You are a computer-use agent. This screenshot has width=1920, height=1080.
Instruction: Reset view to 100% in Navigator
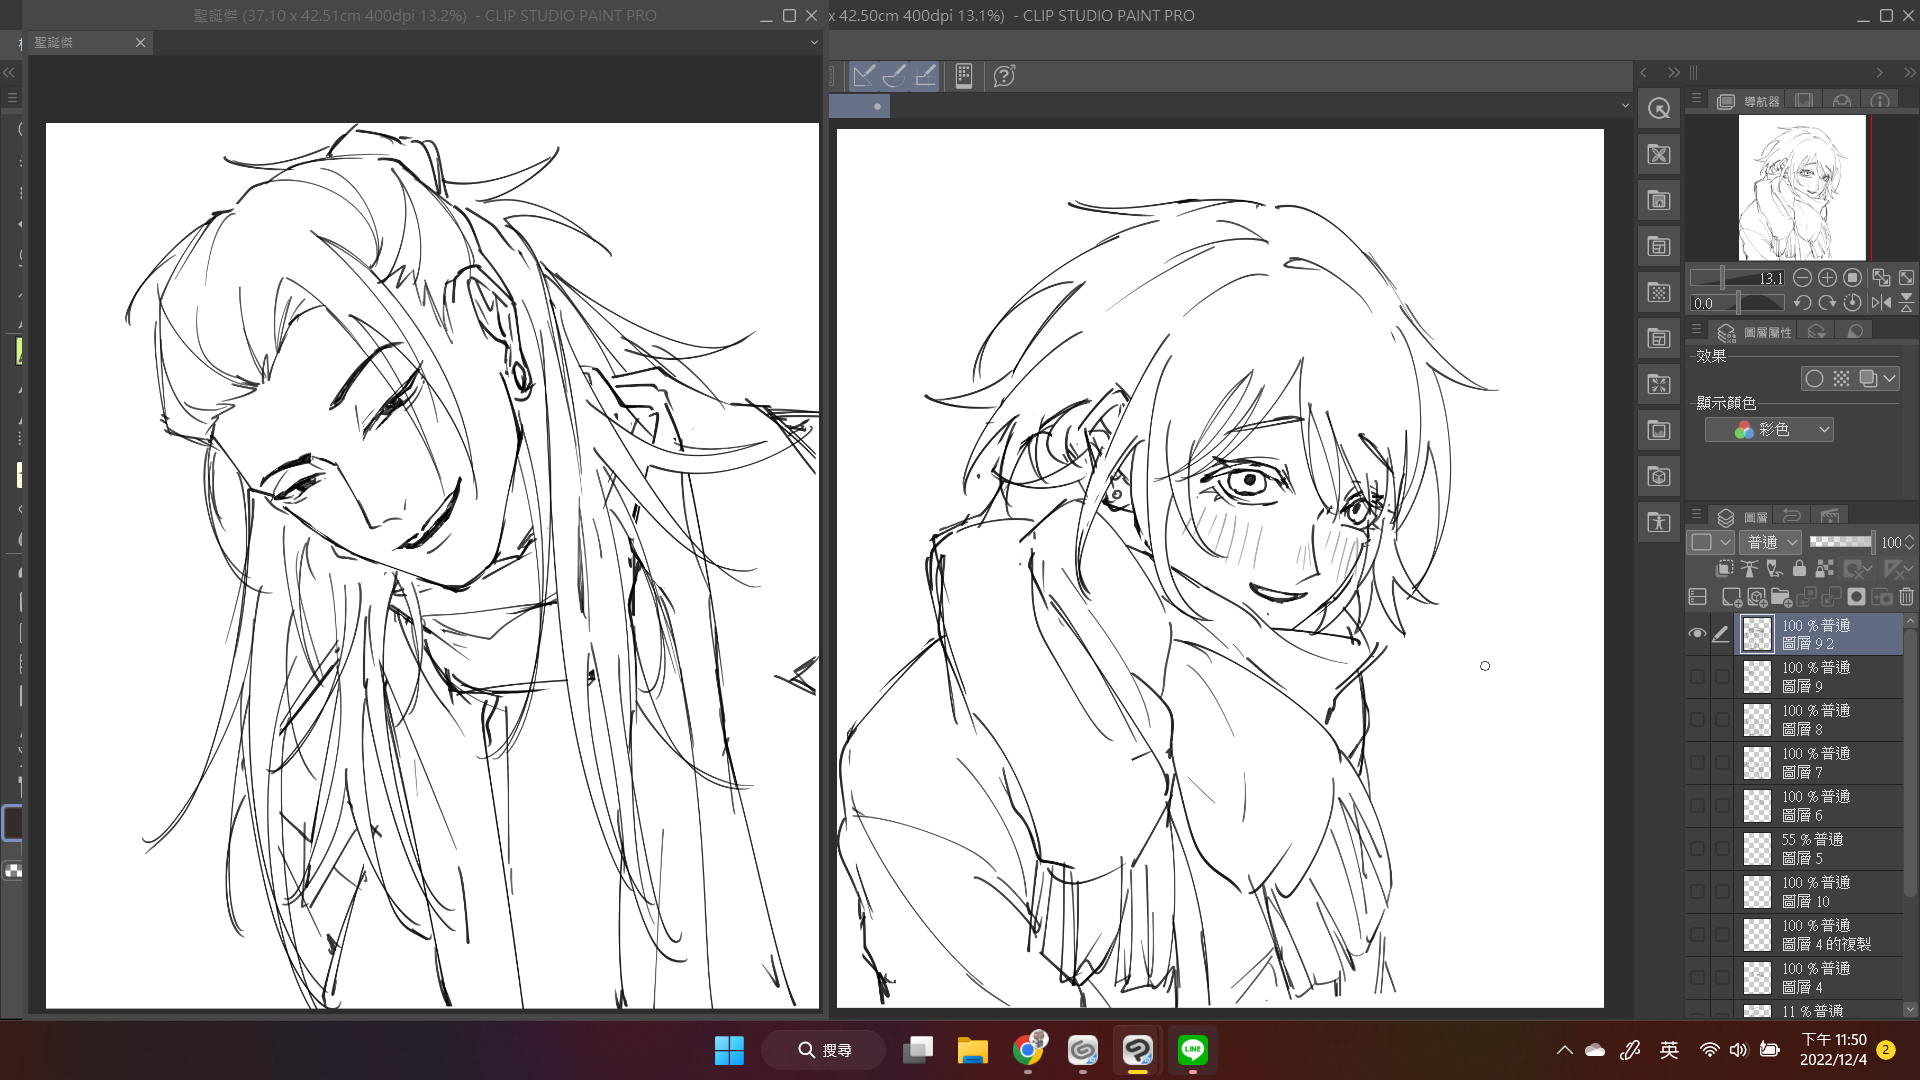(1853, 278)
